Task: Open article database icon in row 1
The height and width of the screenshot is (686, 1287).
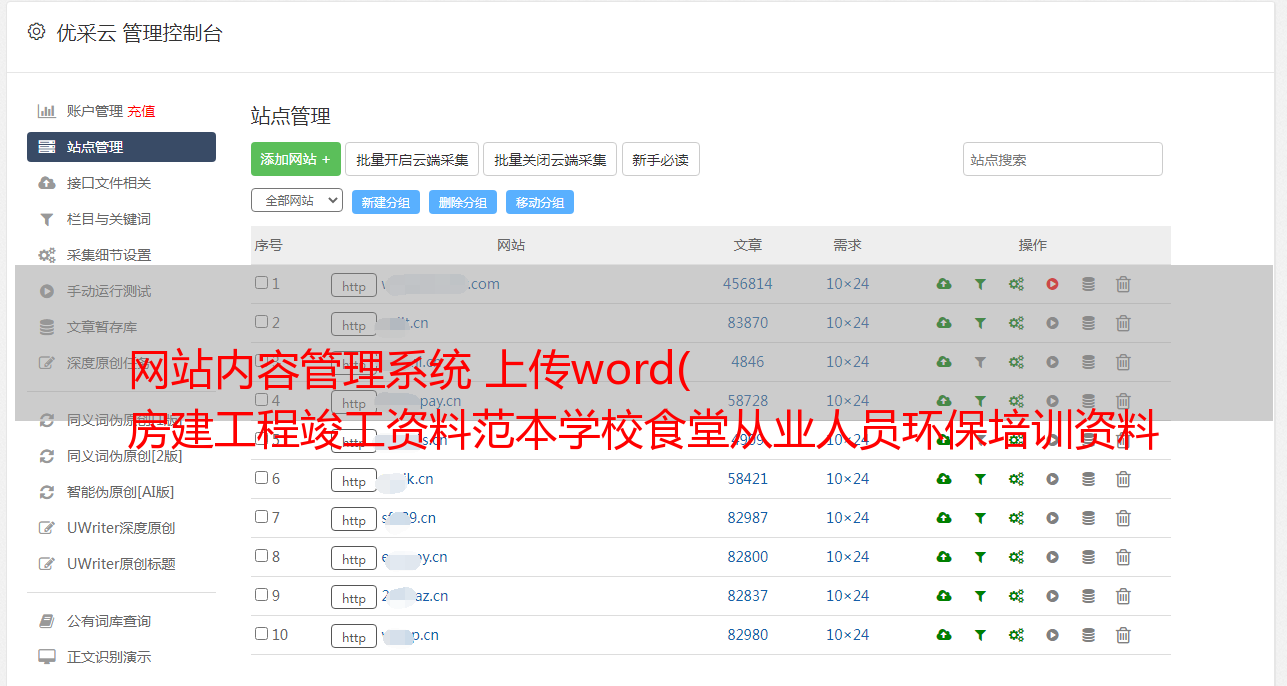Action: (x=1088, y=284)
